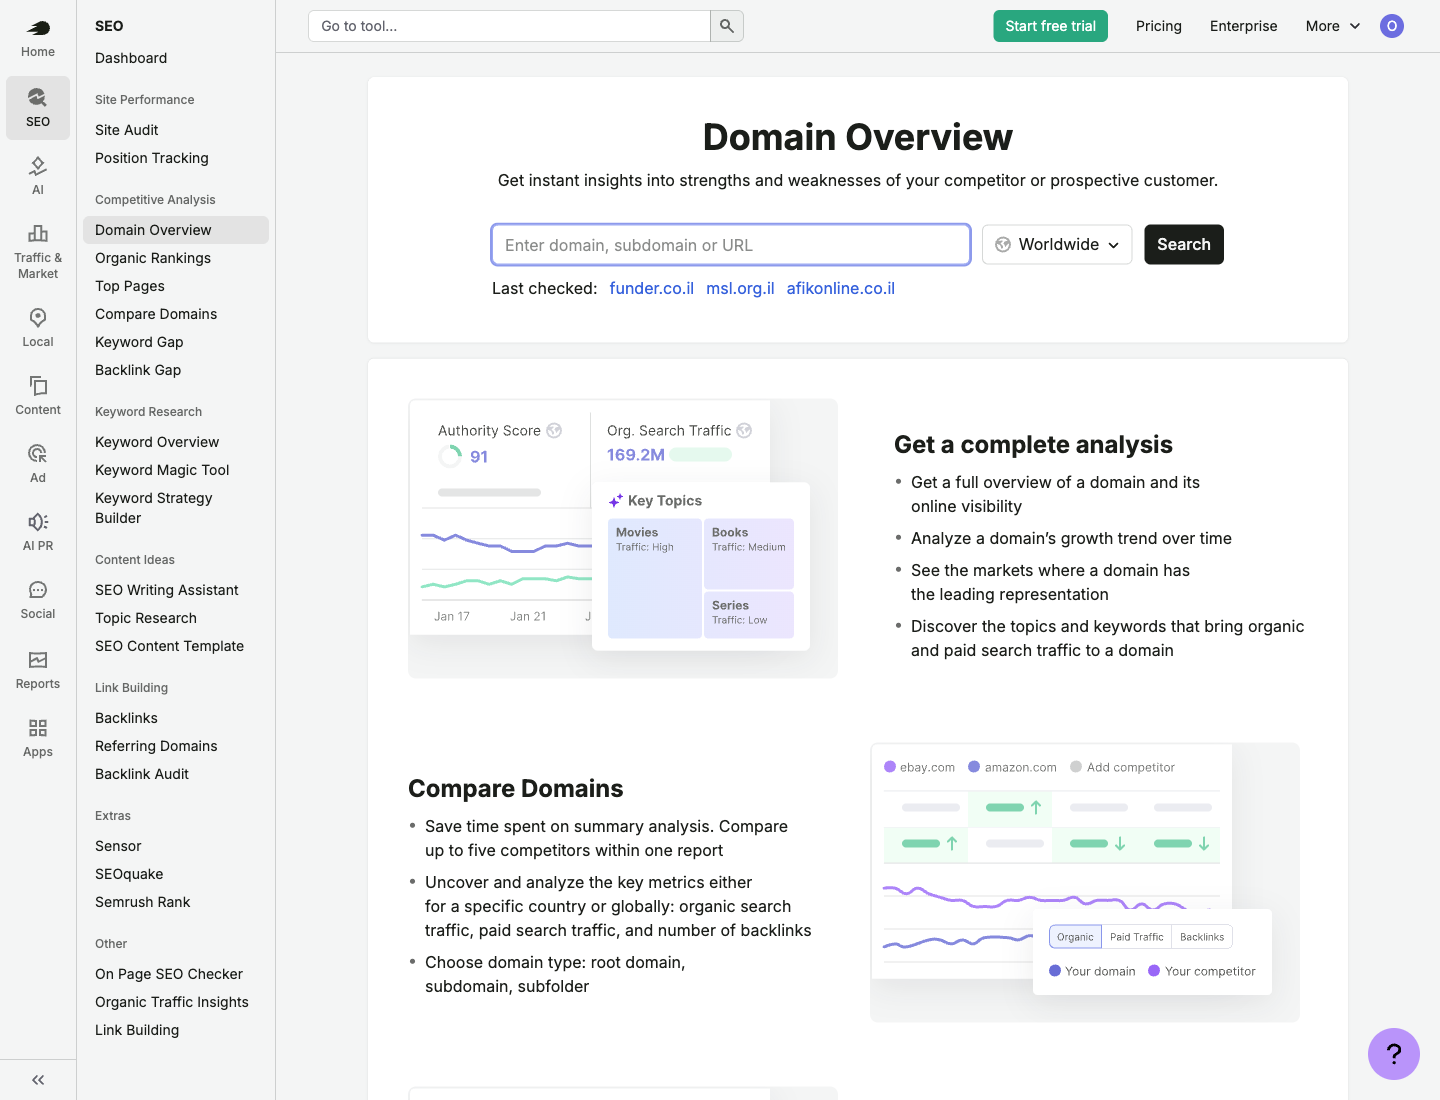Click the Start free trial button
Viewport: 1440px width, 1100px height.
(1050, 26)
